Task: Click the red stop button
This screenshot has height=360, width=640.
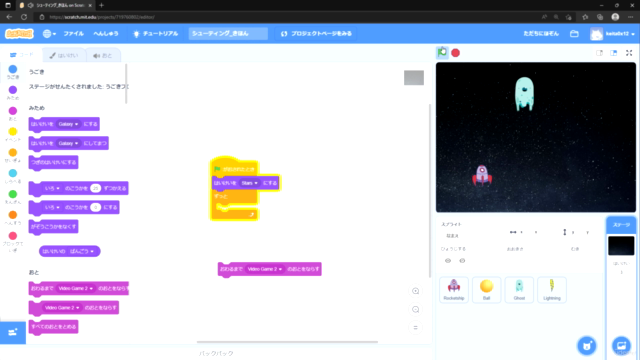Action: (456, 53)
